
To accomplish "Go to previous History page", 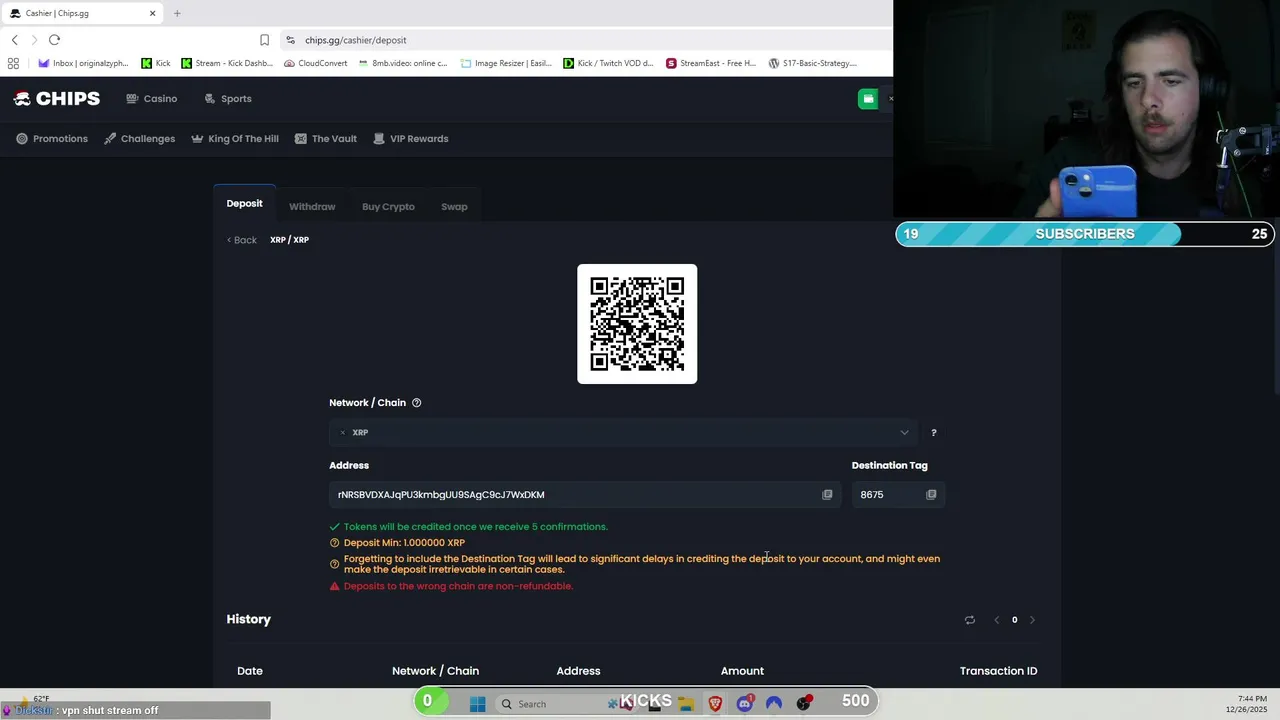I will point(996,620).
